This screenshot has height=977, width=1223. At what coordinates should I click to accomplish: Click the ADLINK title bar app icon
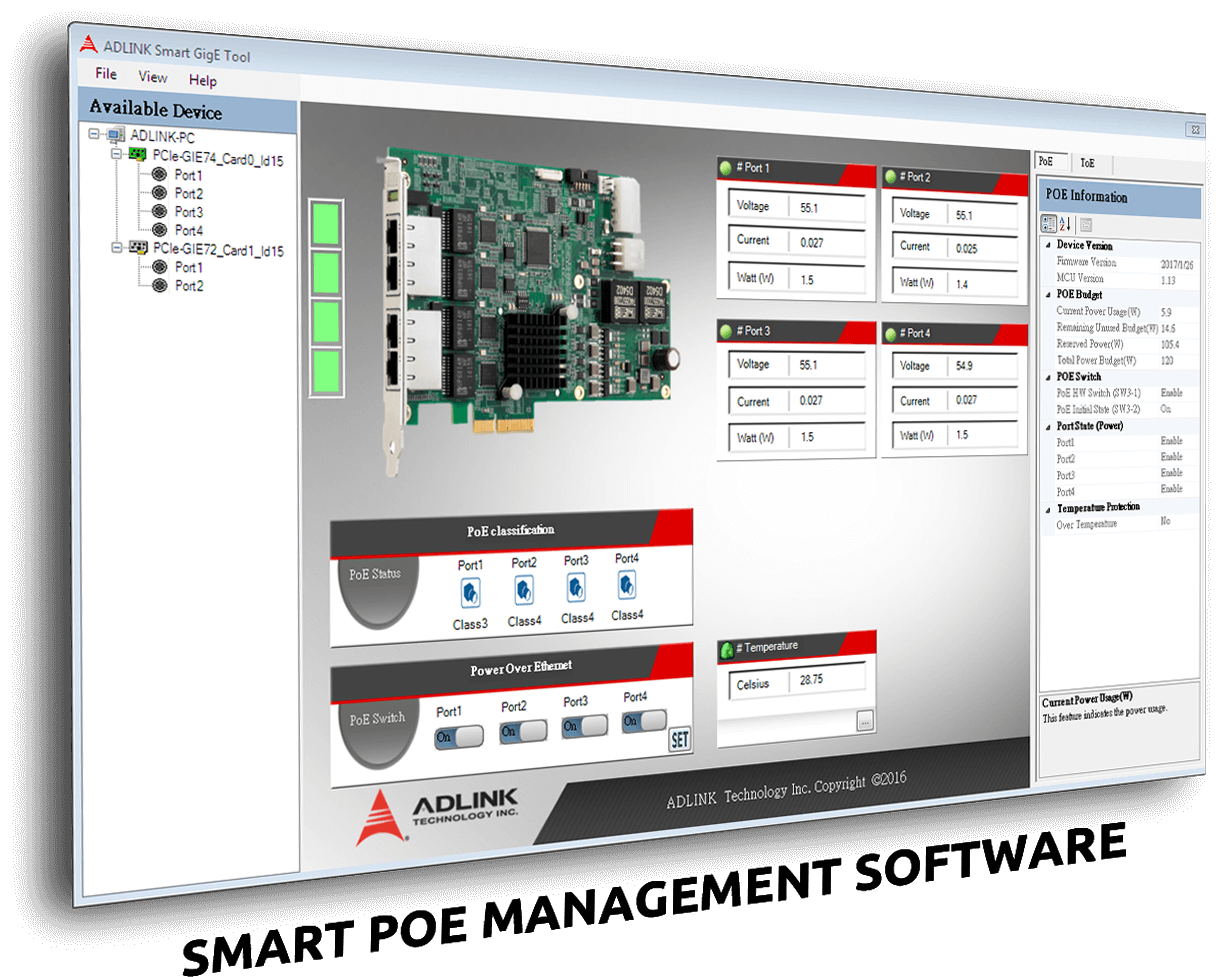[x=88, y=44]
